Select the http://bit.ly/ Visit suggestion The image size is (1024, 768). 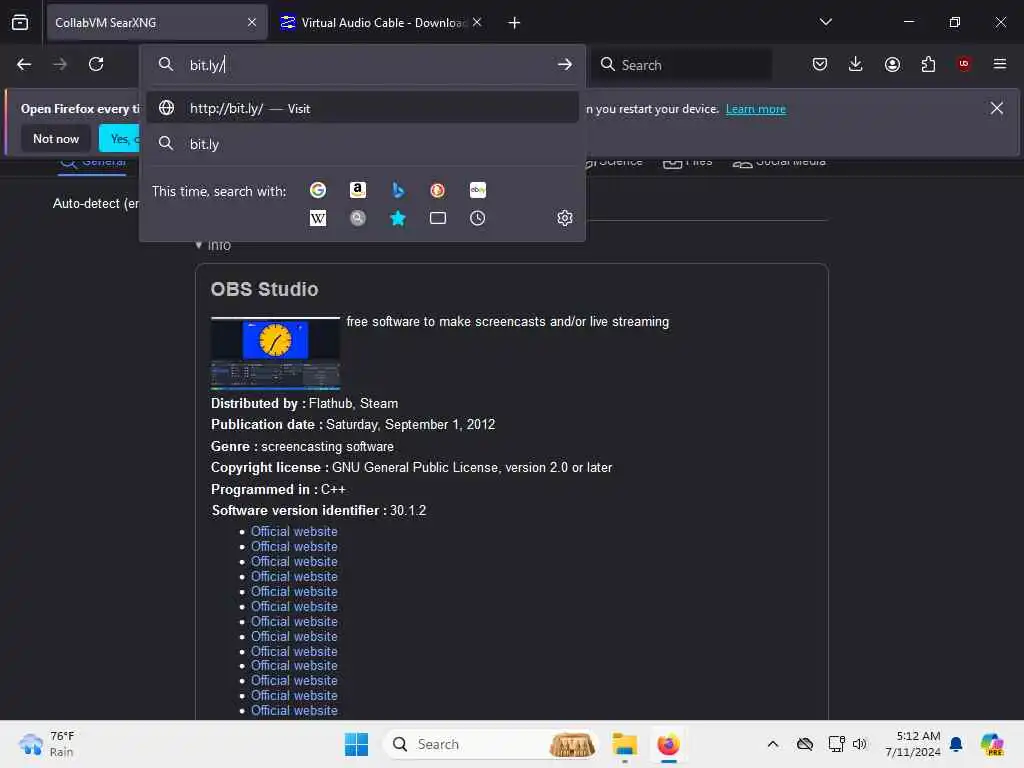tap(362, 108)
